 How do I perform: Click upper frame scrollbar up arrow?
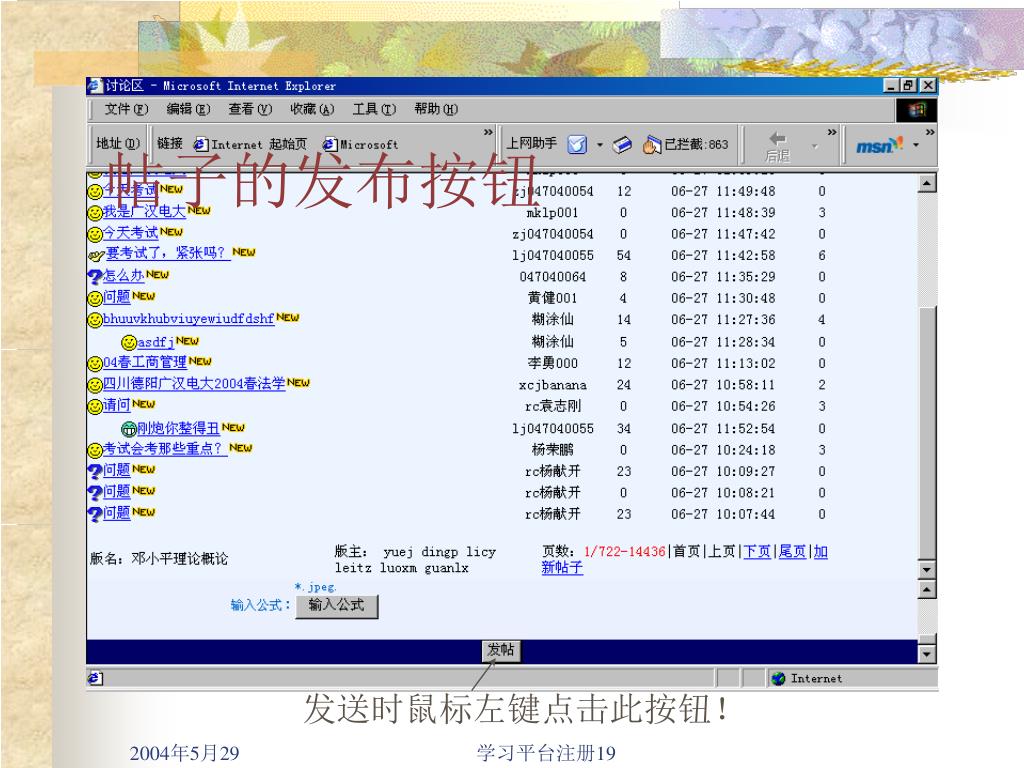(927, 184)
